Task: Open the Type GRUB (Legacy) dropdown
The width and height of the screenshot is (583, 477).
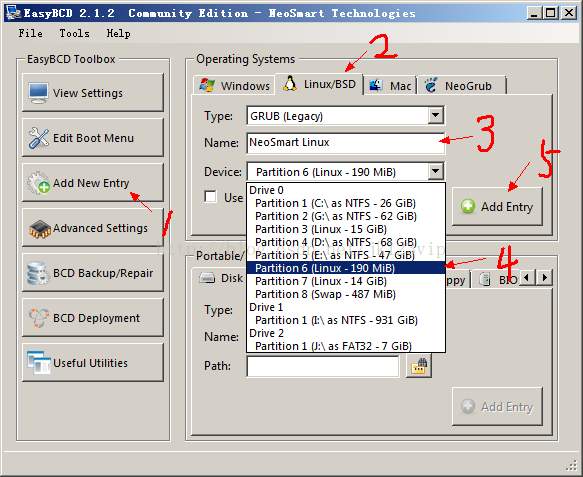Action: (x=435, y=115)
